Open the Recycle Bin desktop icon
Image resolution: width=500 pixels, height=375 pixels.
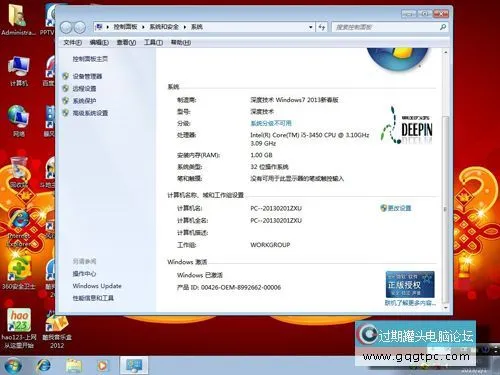(19, 172)
